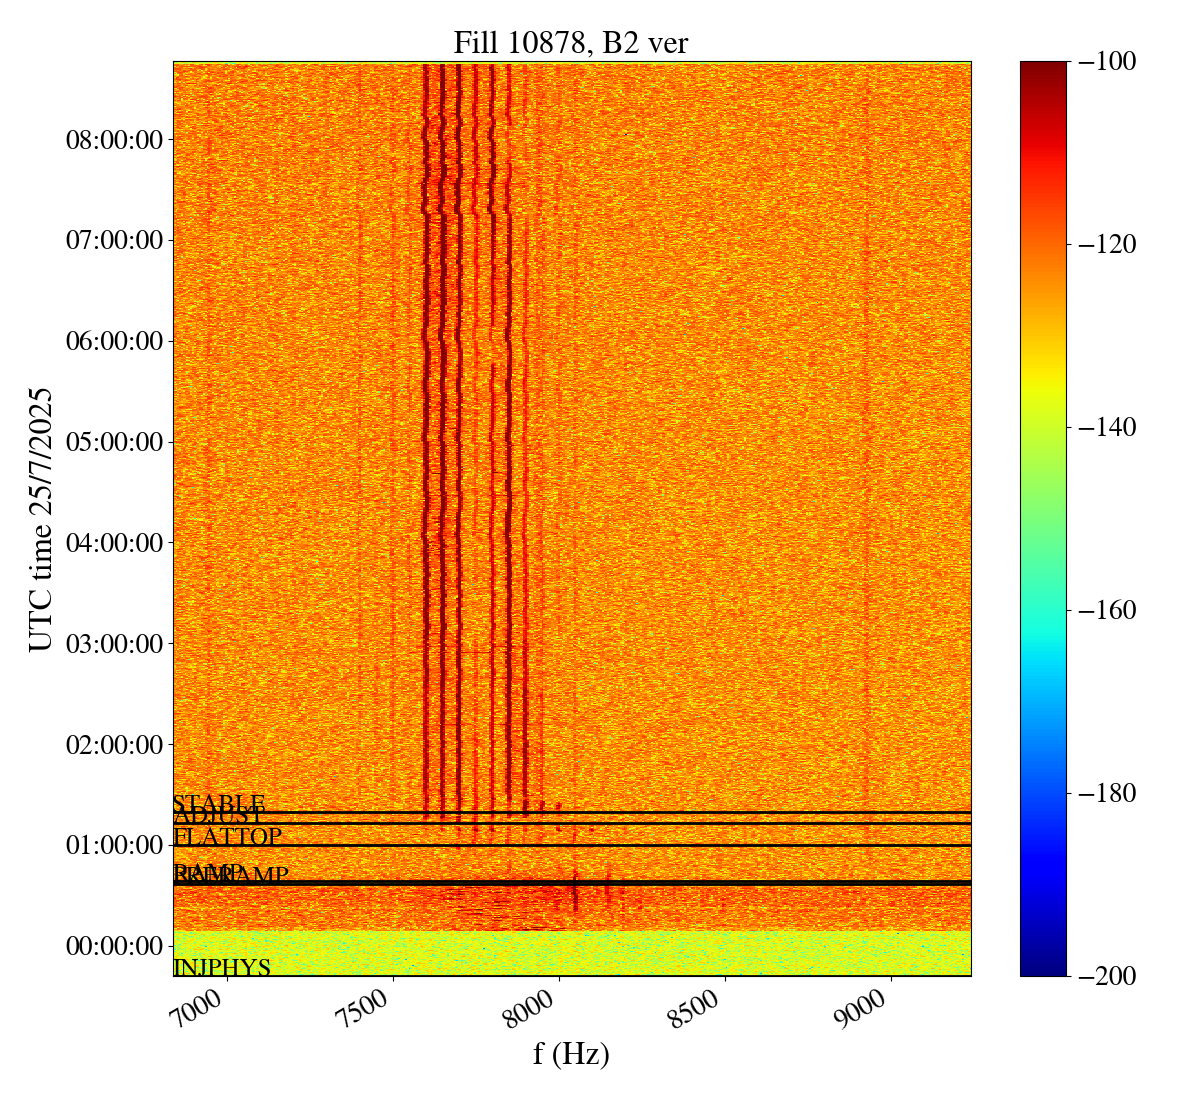Click the 03:00:00 time tick label
Screen dimensions: 1200x1100
coord(114,644)
